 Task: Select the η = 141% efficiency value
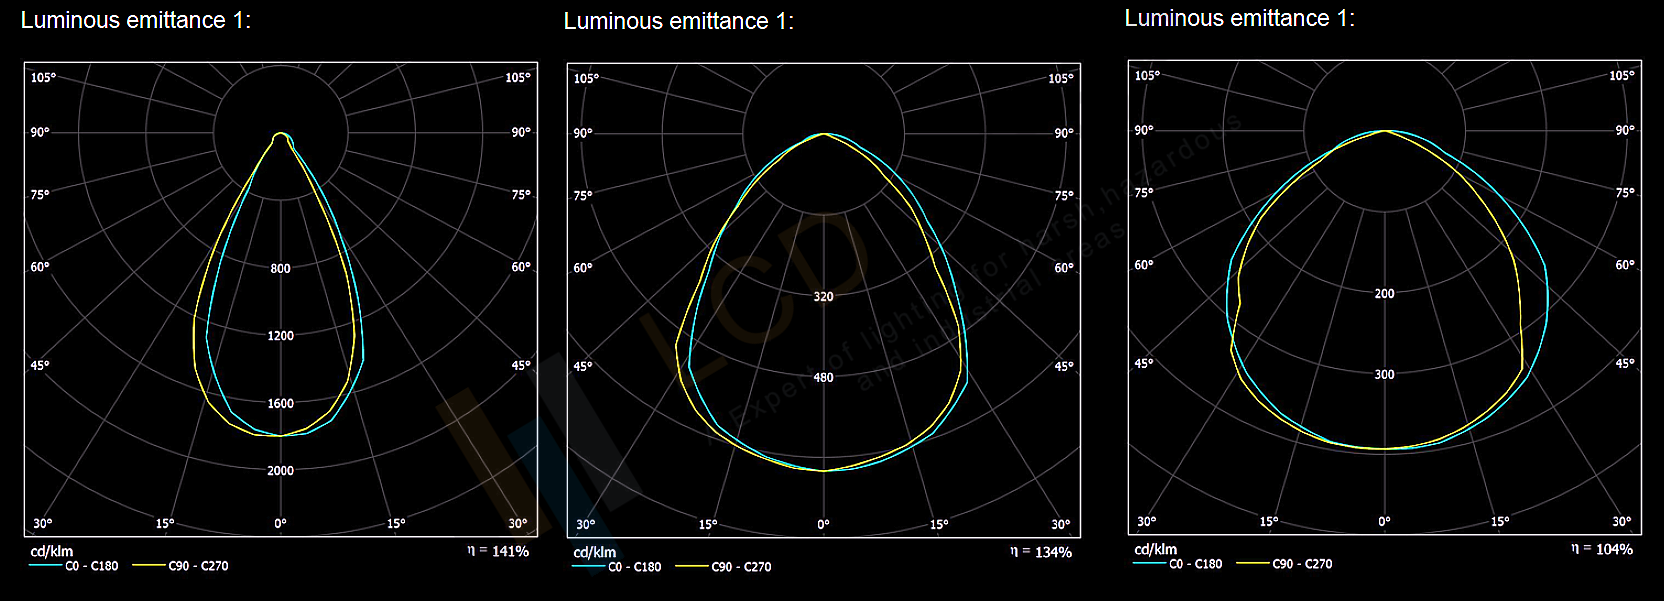[x=498, y=551]
